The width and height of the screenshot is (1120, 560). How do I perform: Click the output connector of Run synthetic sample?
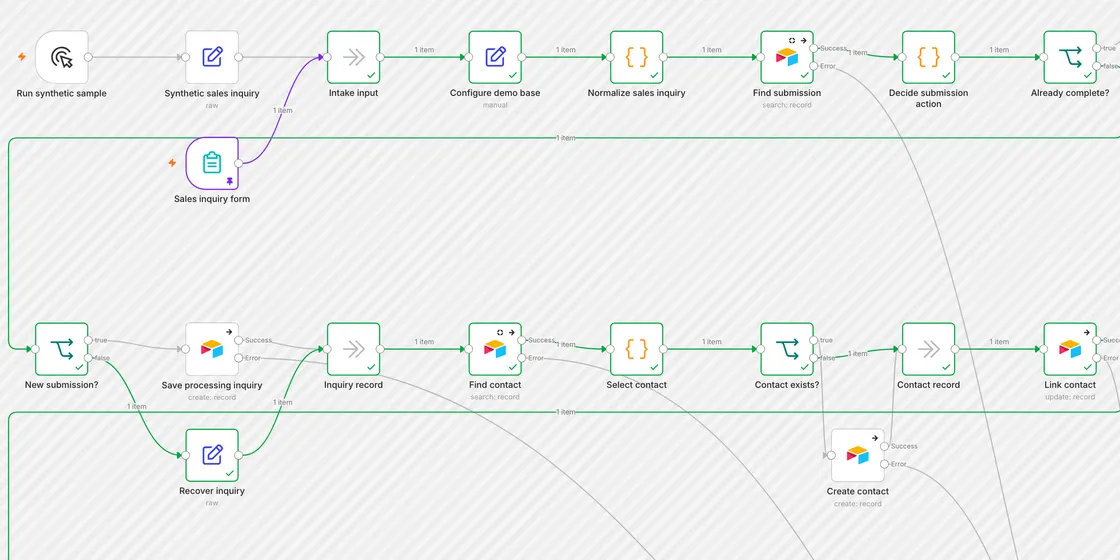pos(89,57)
